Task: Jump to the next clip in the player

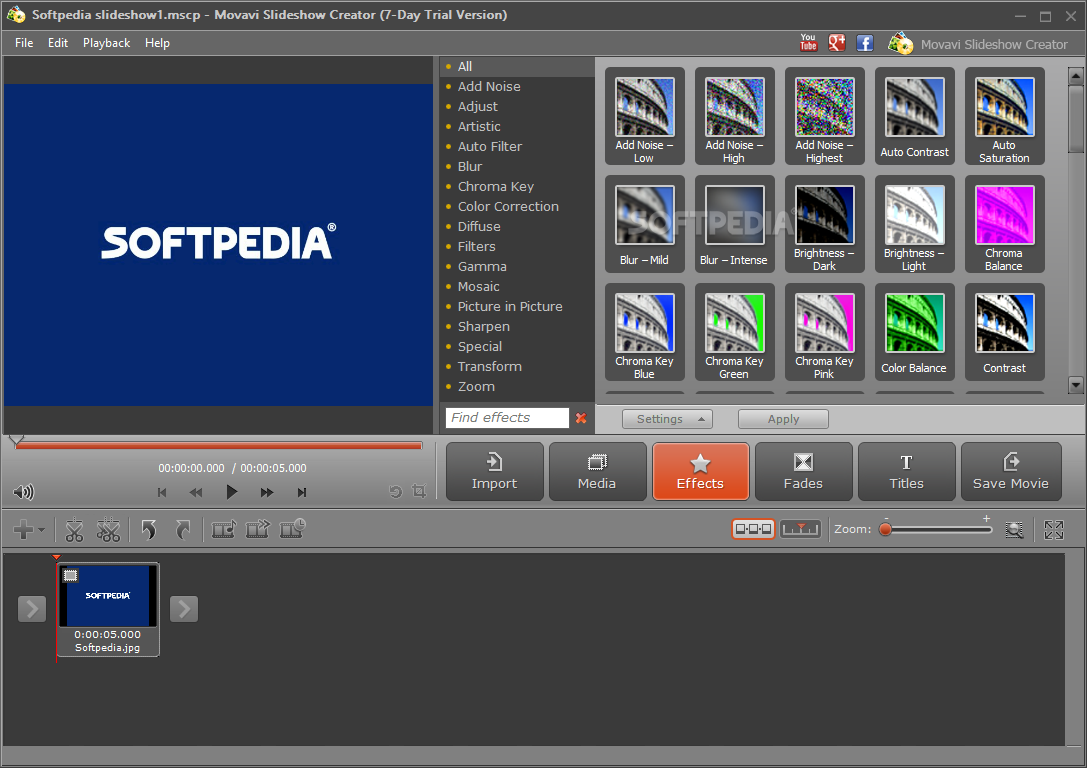Action: (302, 492)
